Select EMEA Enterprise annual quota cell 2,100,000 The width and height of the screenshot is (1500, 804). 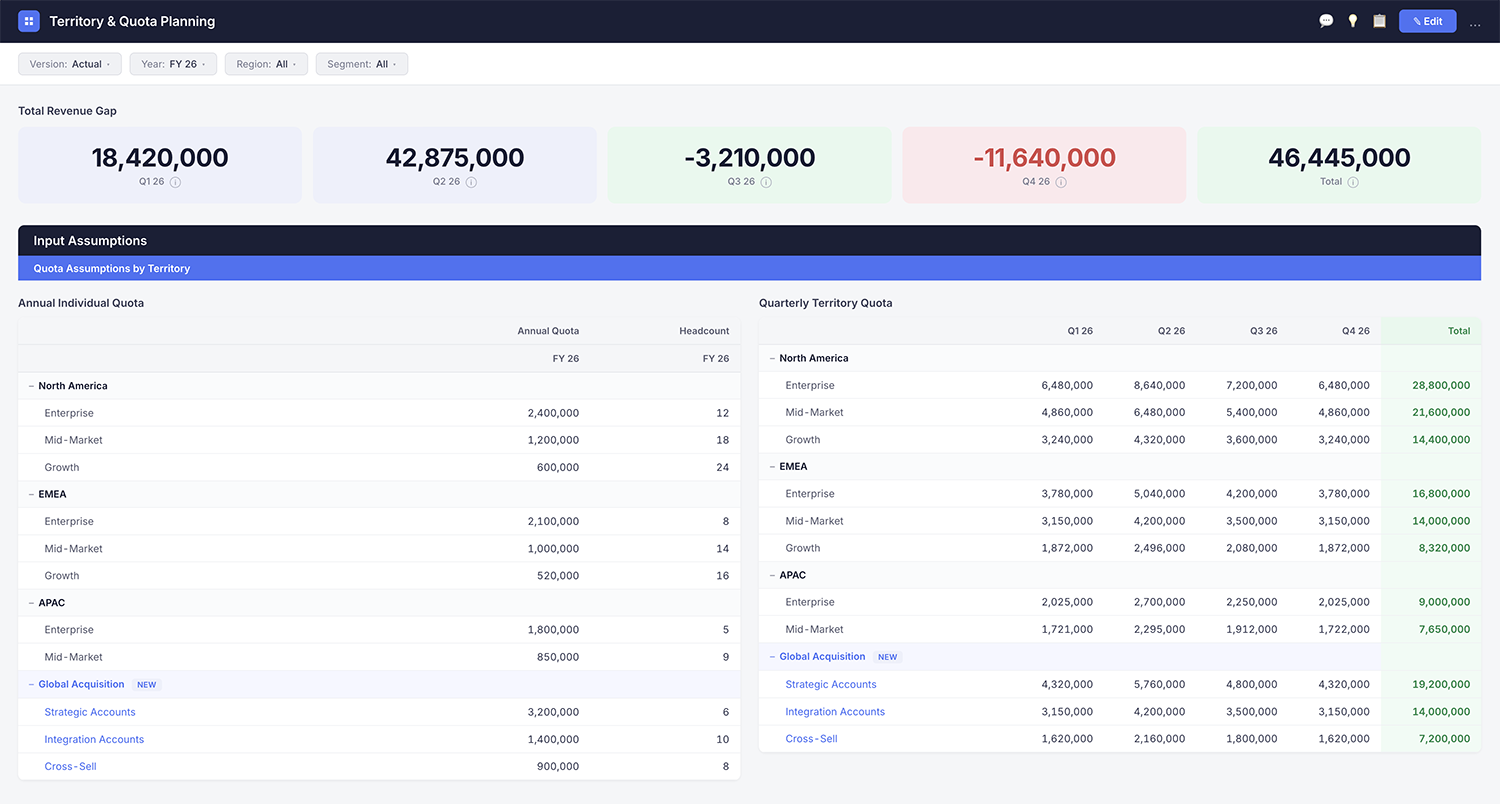click(553, 521)
